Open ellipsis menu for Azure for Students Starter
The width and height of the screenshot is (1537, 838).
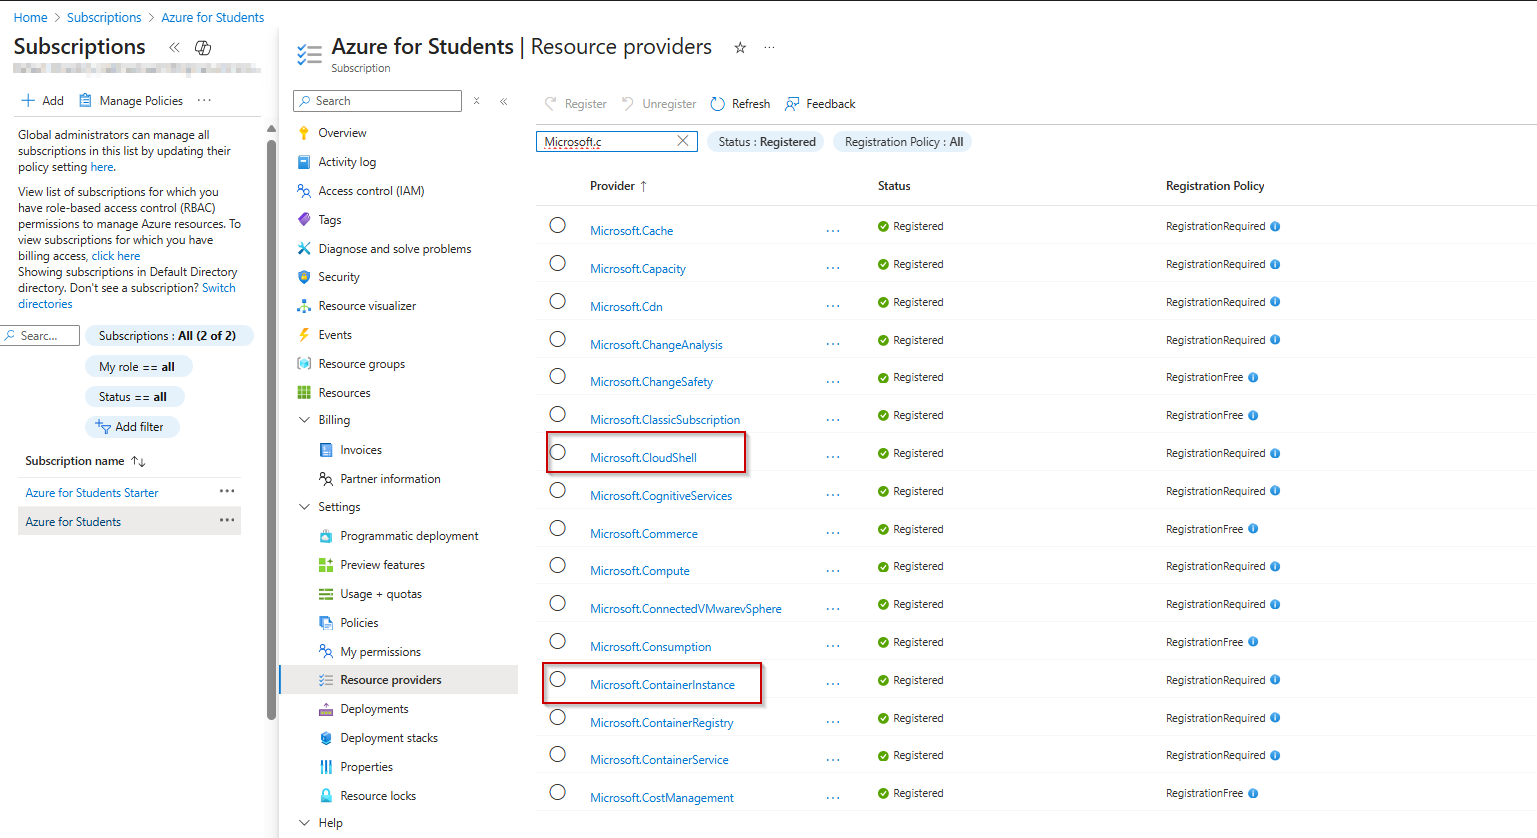[227, 491]
